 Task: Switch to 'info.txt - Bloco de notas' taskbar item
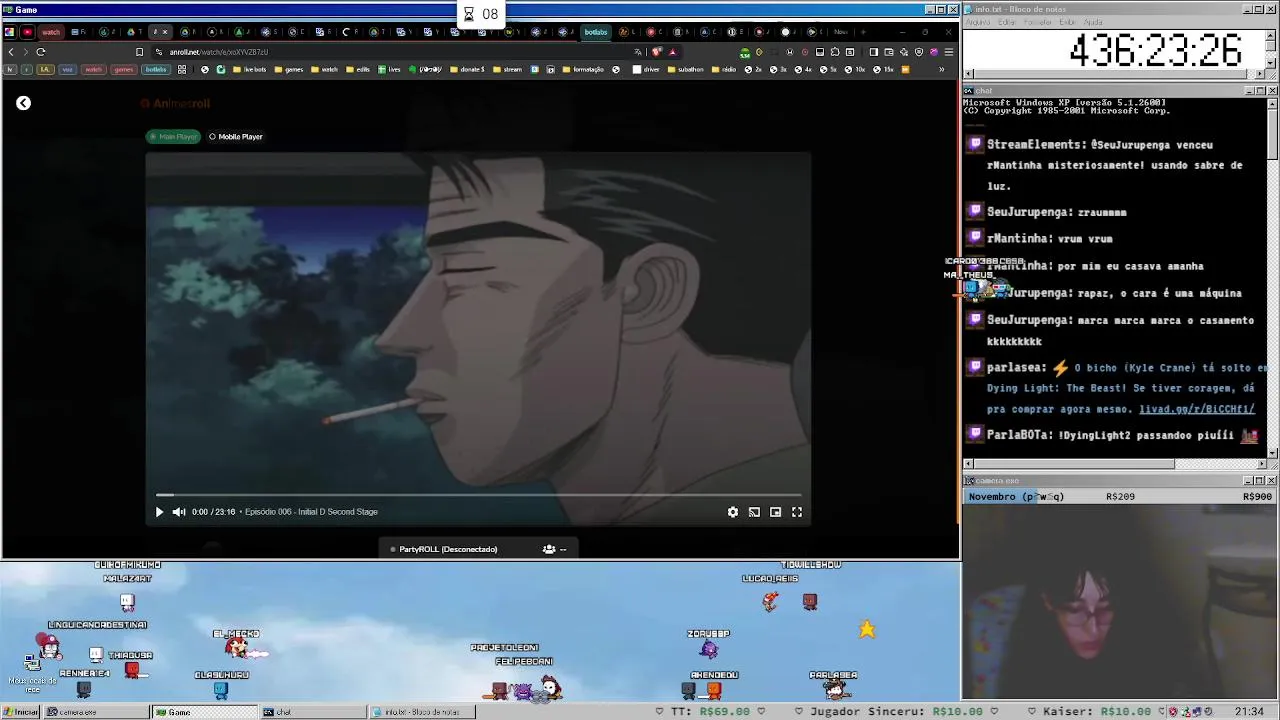click(x=421, y=712)
